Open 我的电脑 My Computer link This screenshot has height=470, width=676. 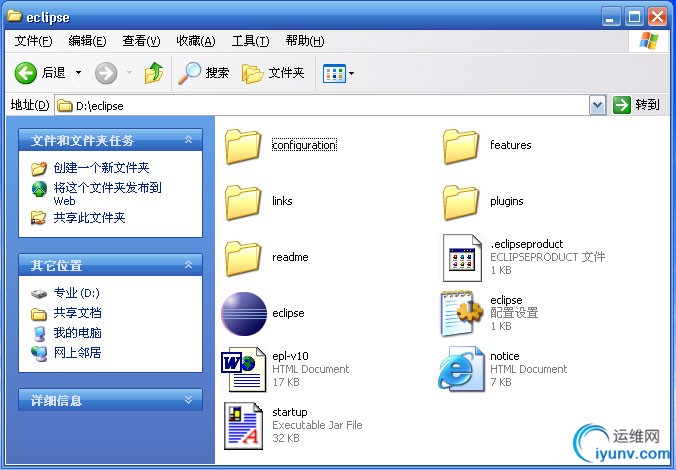click(x=77, y=333)
